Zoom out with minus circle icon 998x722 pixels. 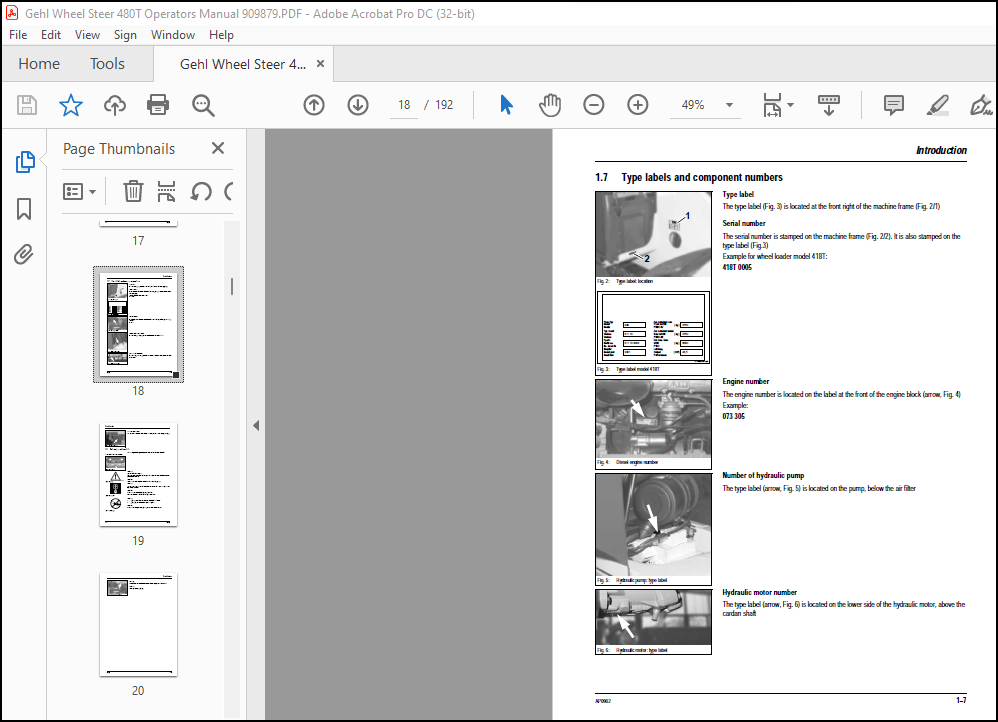pyautogui.click(x=593, y=105)
